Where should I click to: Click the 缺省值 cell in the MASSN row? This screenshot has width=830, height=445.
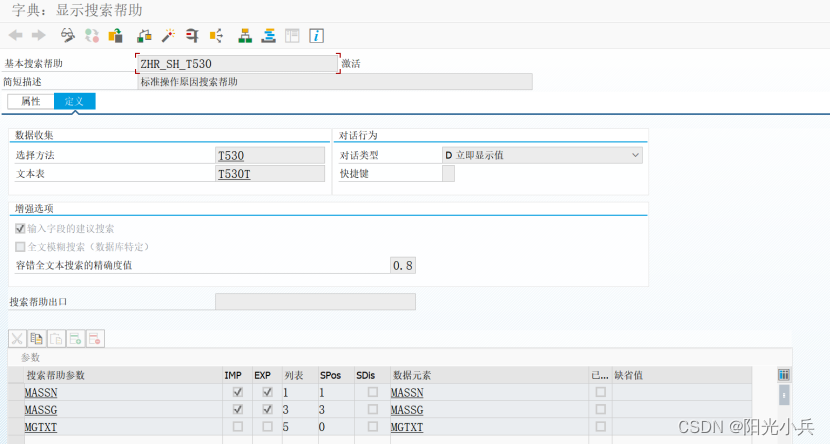coord(682,393)
